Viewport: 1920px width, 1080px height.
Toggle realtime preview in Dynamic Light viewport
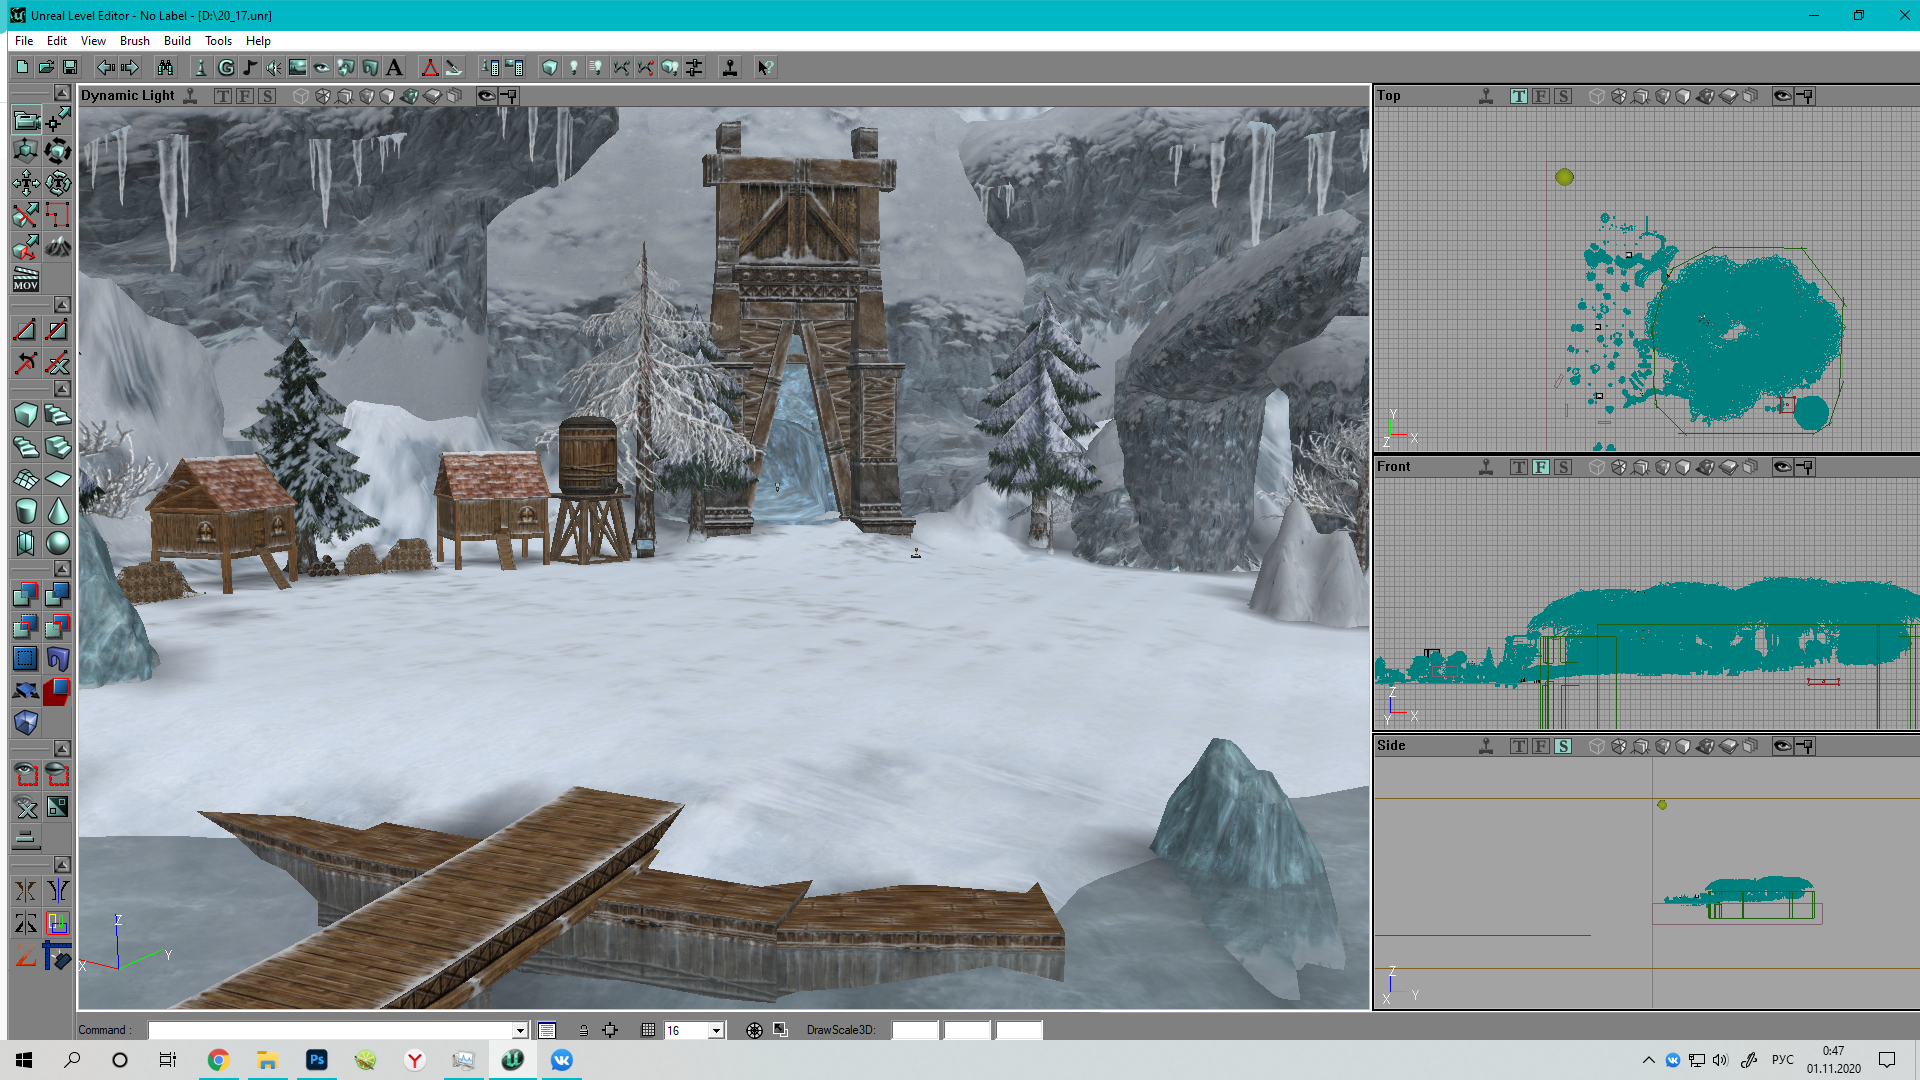190,96
